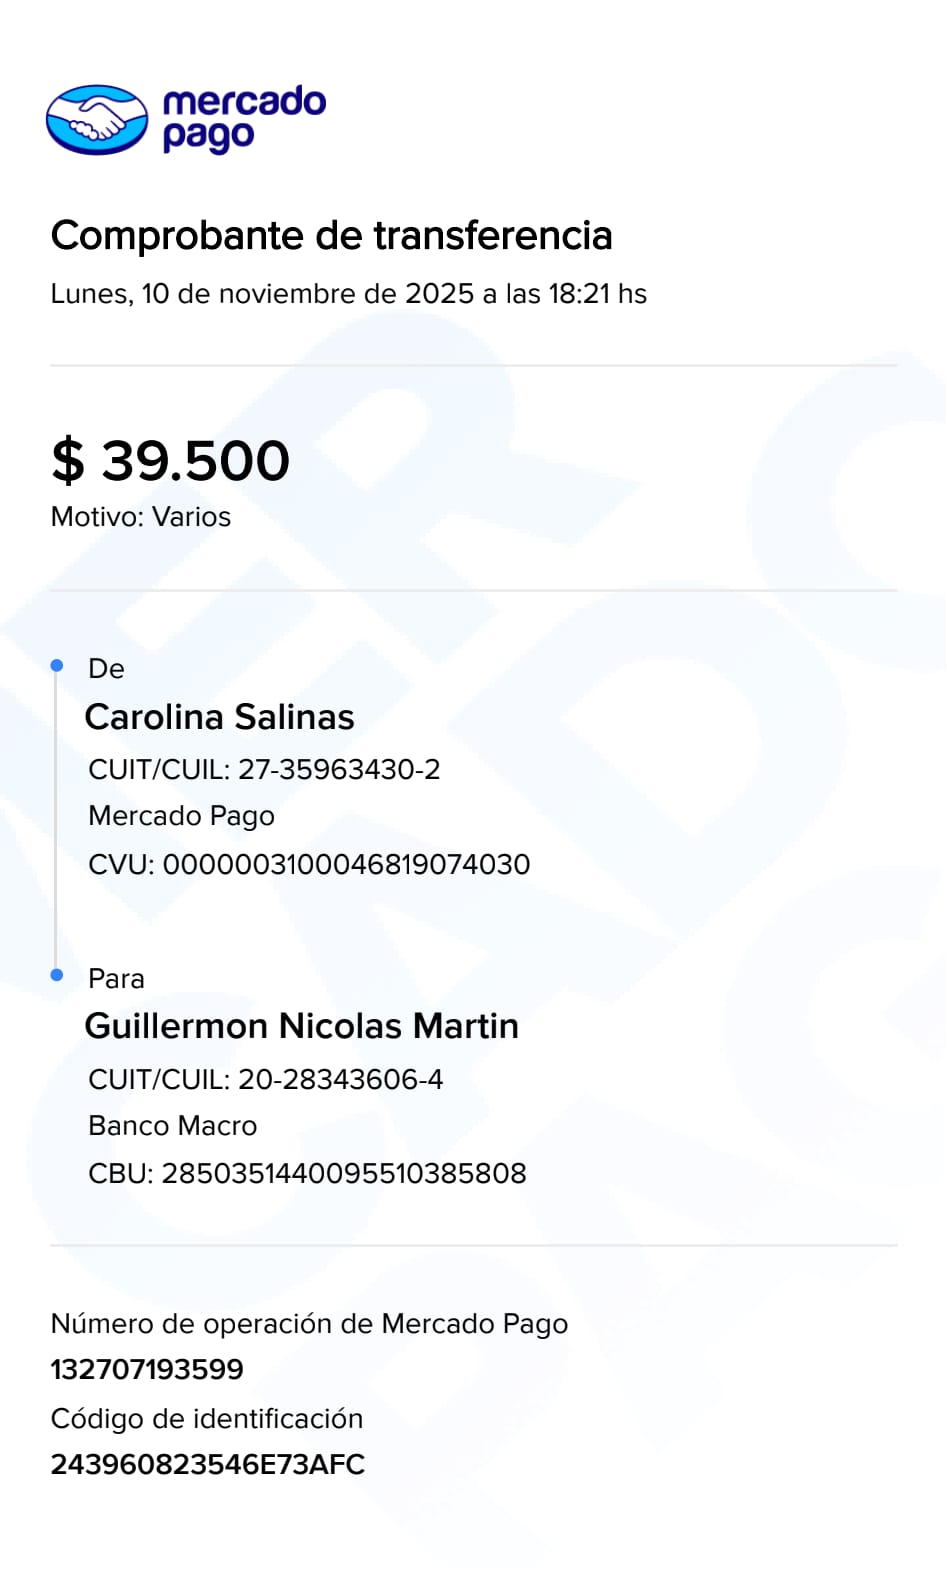This screenshot has width=947, height=1572.
Task: Click the $ 39.500 amount
Action: tap(171, 461)
